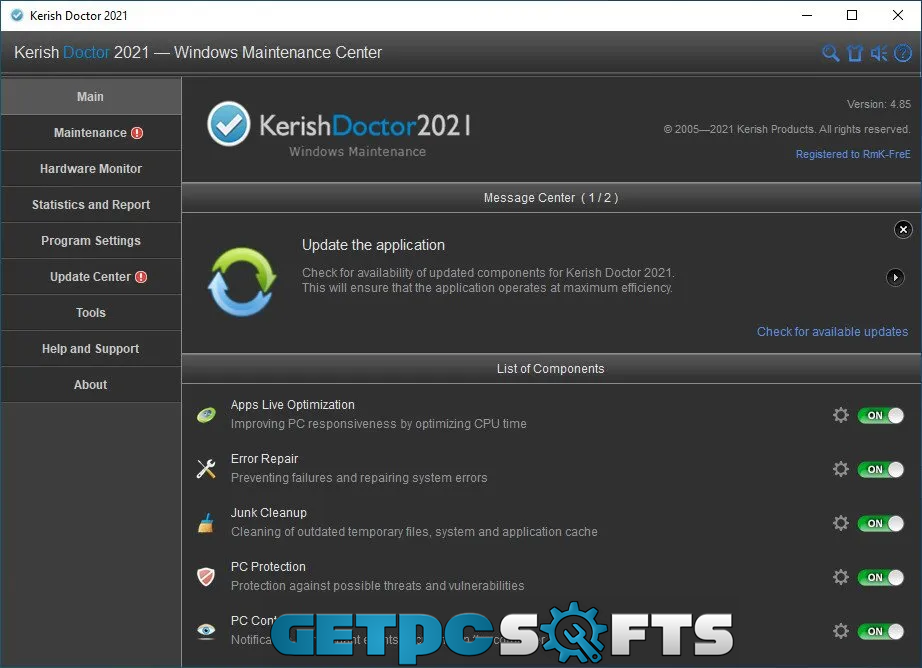Dismiss the Update the application message

point(903,229)
